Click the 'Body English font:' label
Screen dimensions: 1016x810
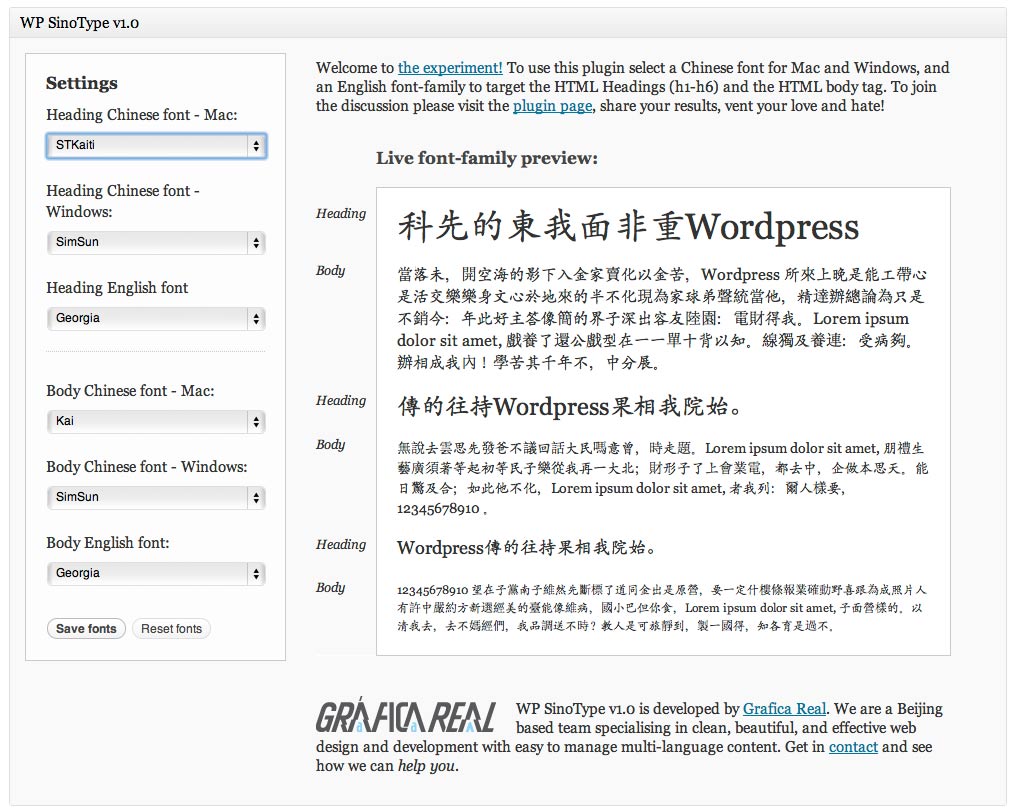point(108,543)
